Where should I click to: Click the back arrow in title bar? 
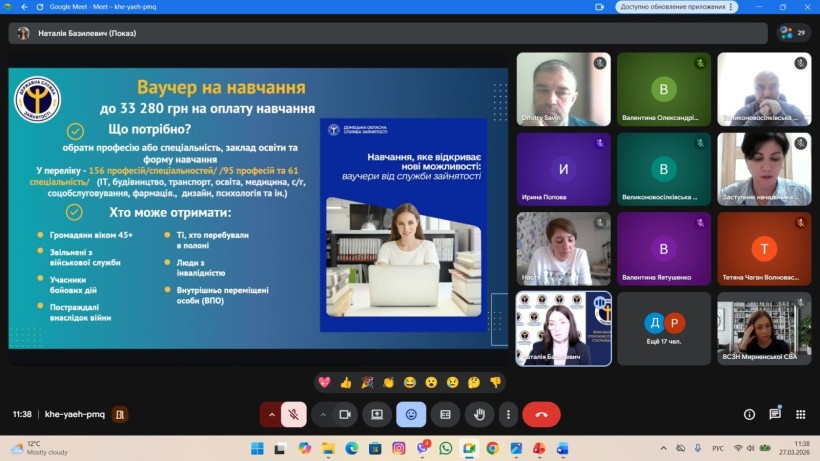pos(25,7)
